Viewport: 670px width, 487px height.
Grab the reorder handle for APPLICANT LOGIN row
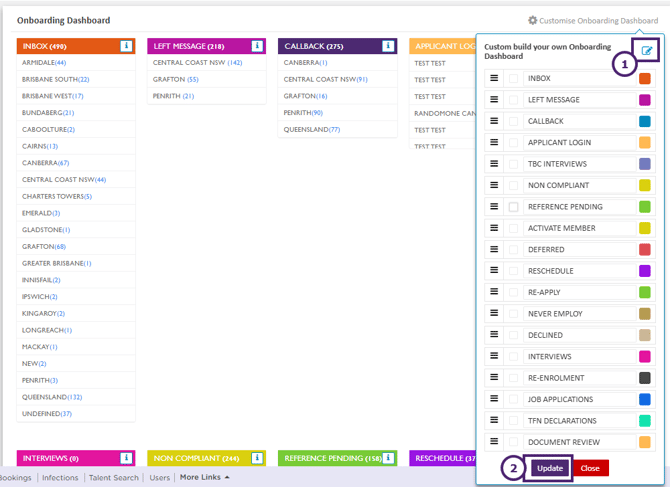494,142
